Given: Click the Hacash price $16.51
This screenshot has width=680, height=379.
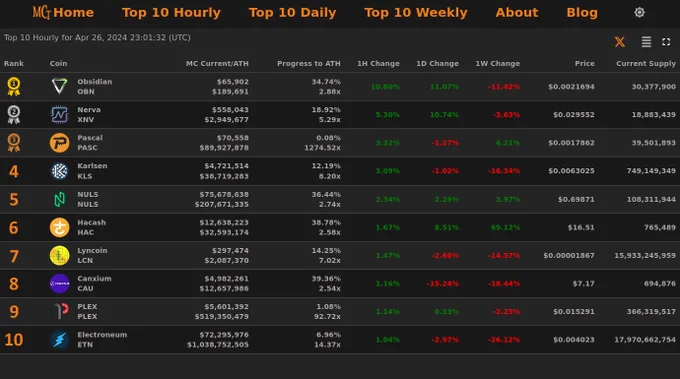Looking at the screenshot, I should click(581, 227).
